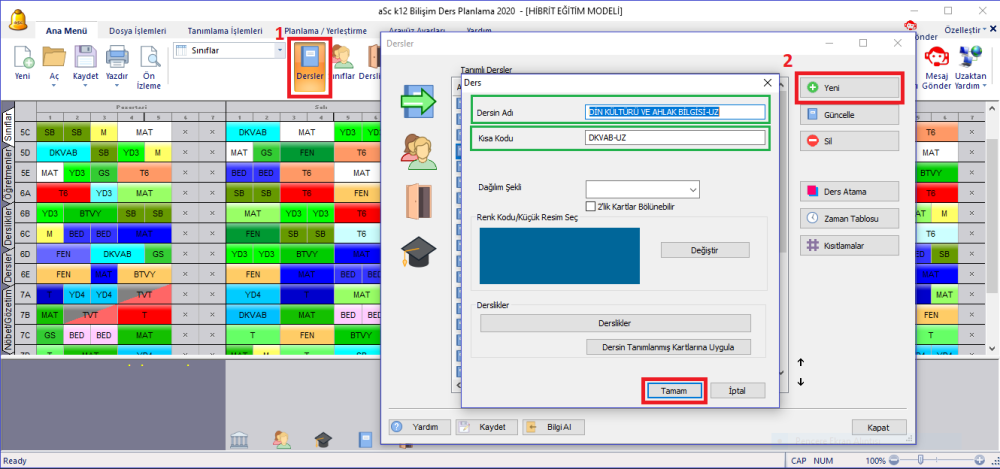Cancel with the İptal button
Image resolution: width=1000 pixels, height=469 pixels.
737,391
